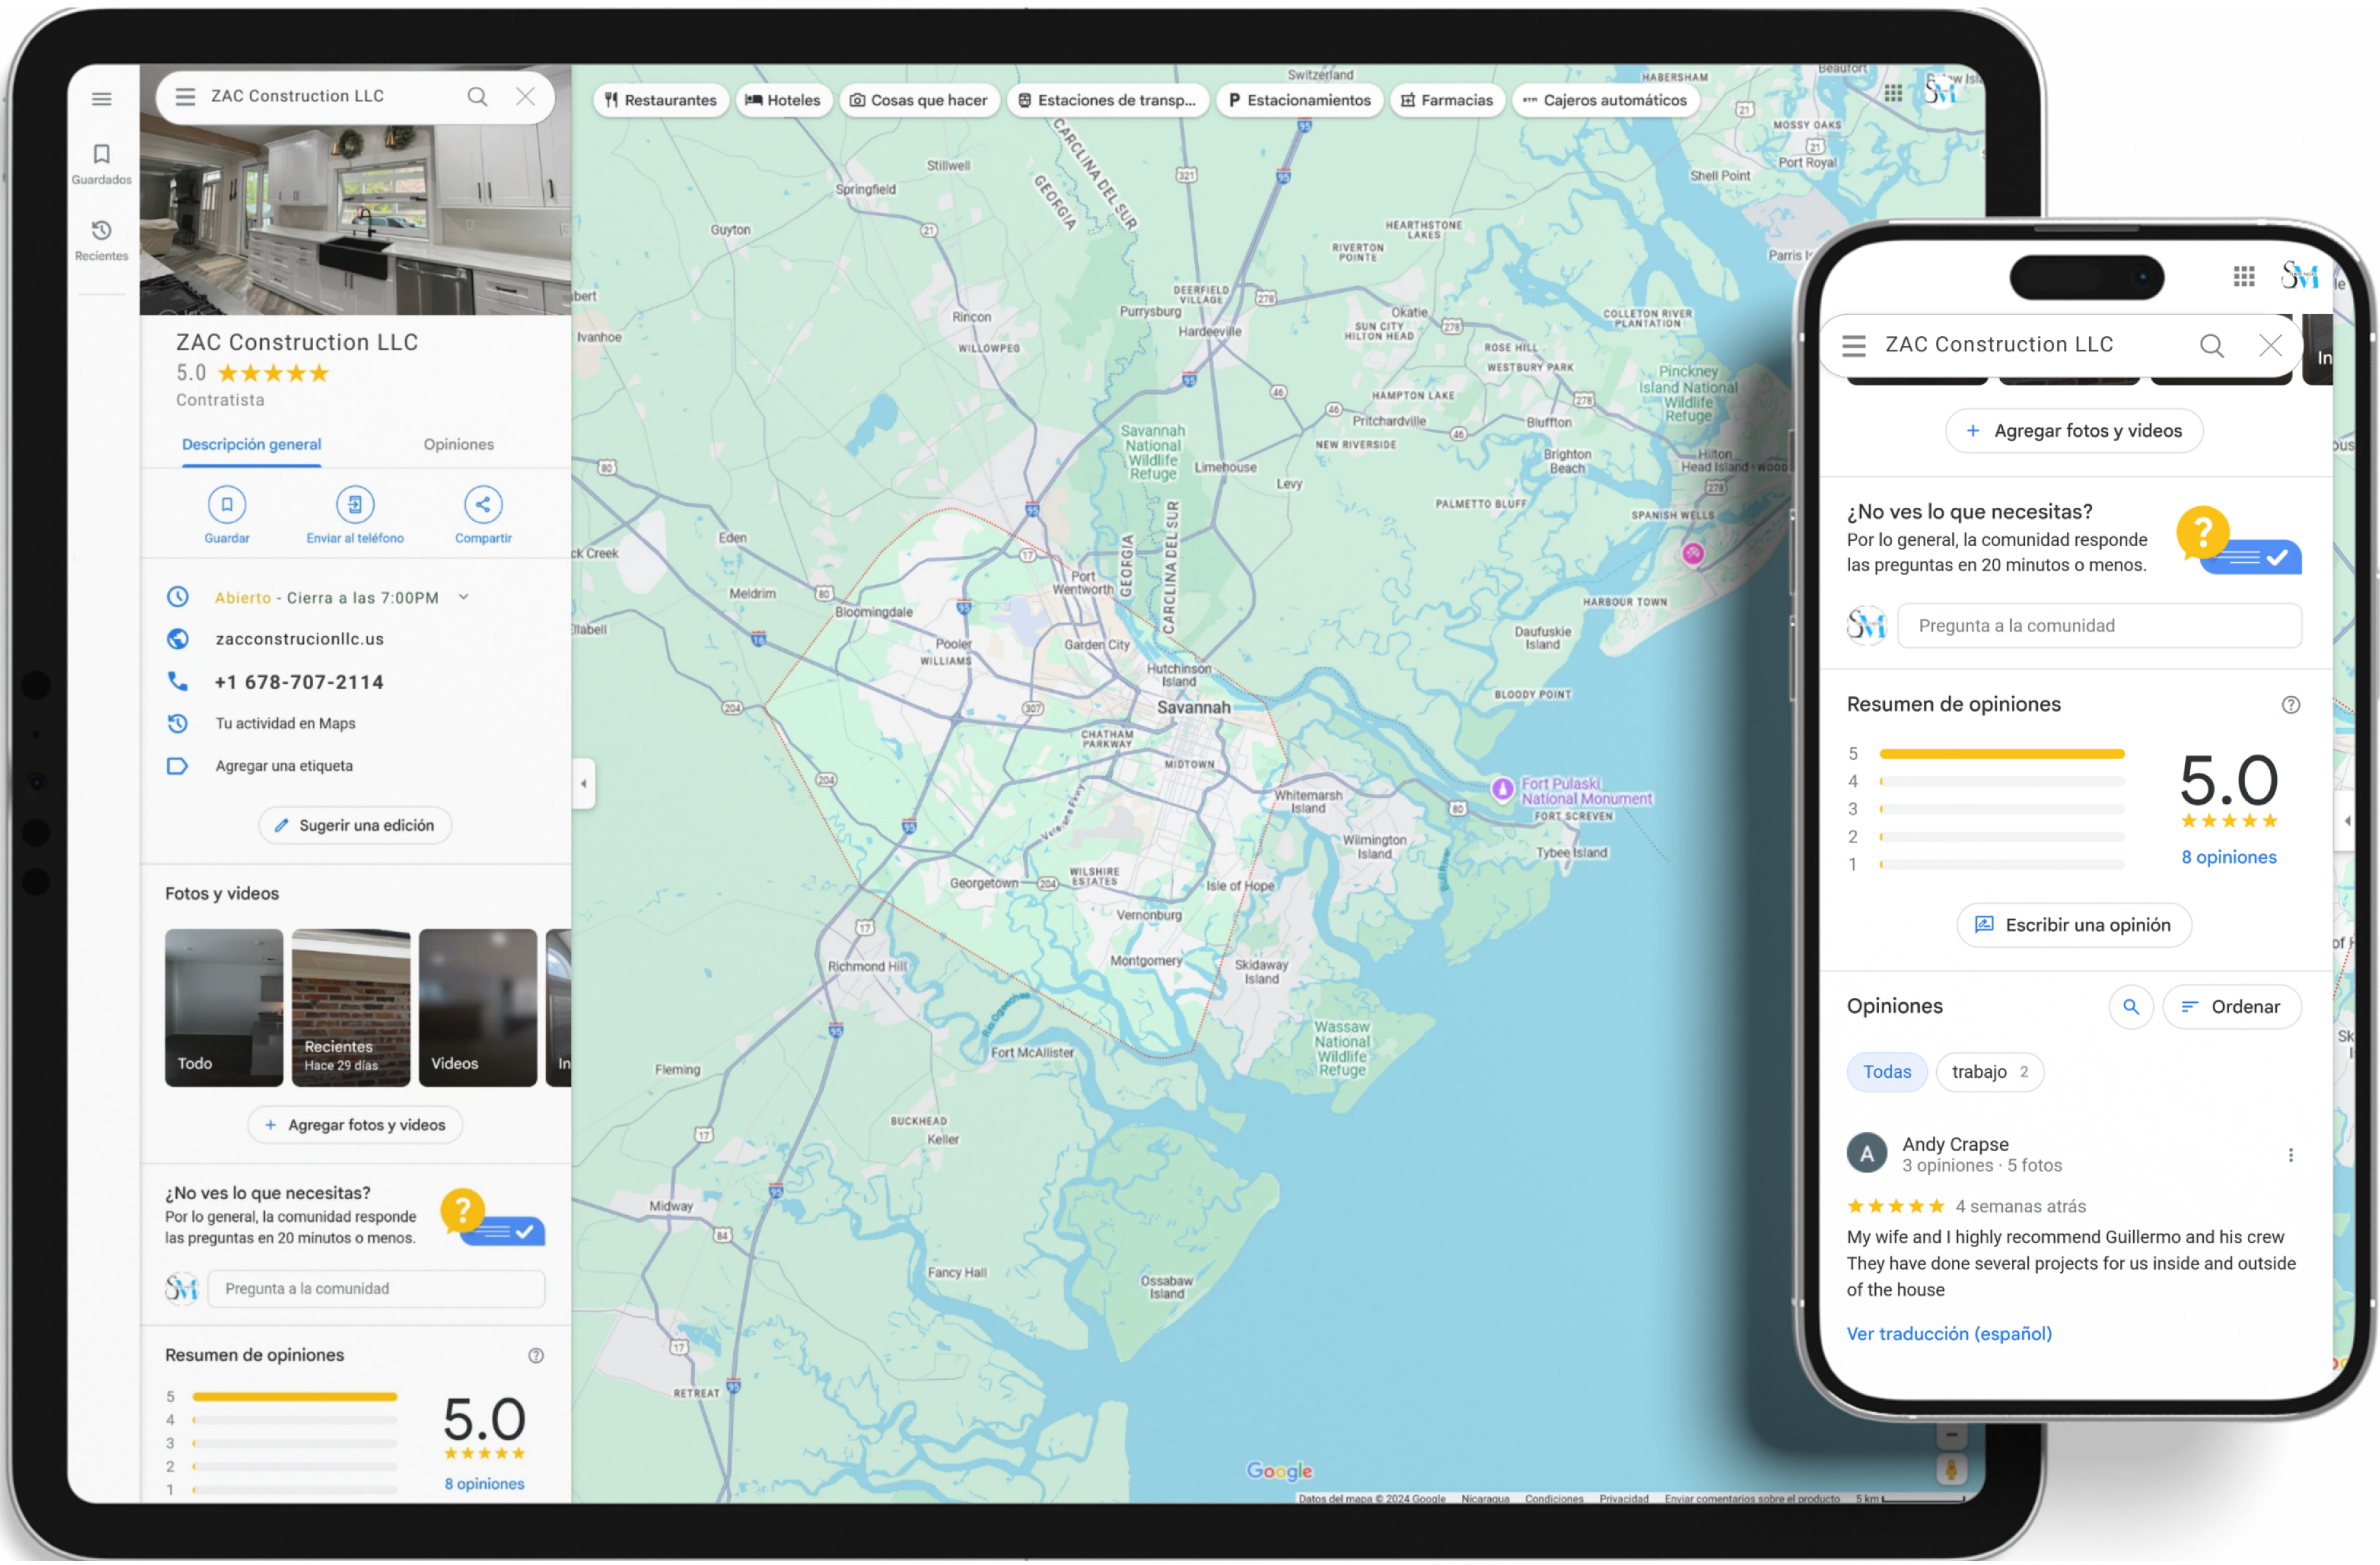Open Tu actividad en Maps

286,725
